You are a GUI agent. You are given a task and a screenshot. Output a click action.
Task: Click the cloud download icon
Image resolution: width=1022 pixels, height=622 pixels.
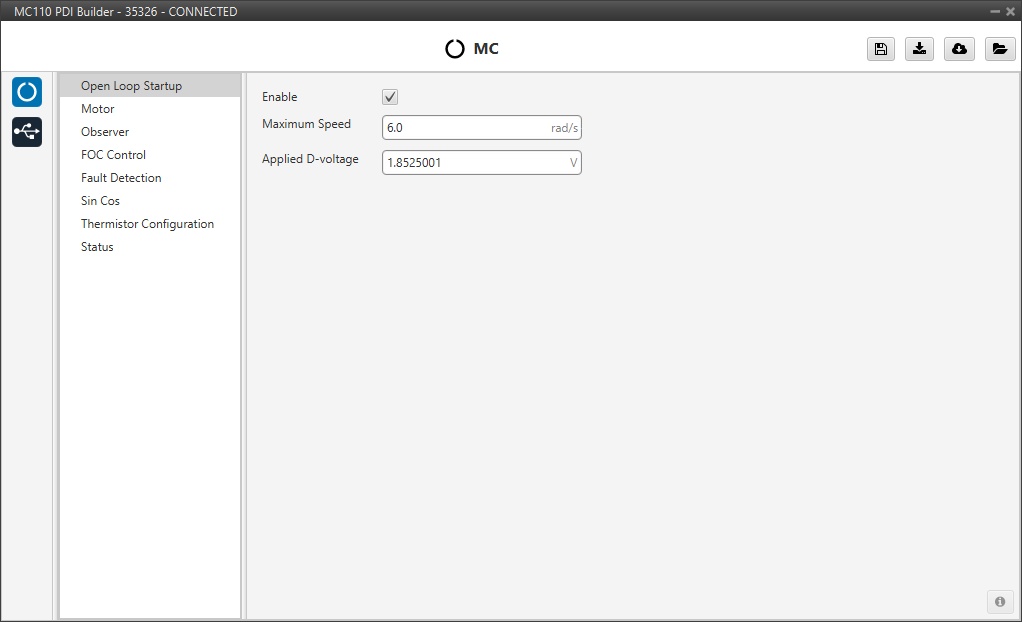pyautogui.click(x=959, y=49)
